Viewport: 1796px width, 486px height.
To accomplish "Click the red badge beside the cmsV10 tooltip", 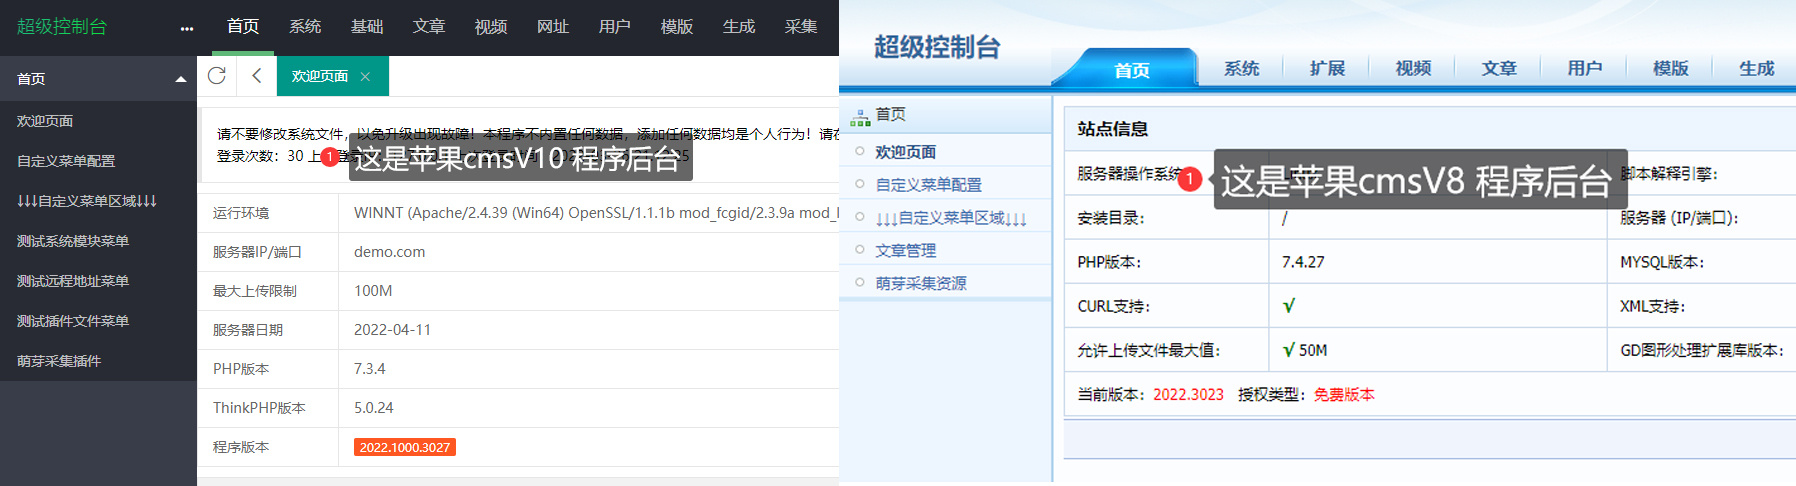I will [x=329, y=157].
